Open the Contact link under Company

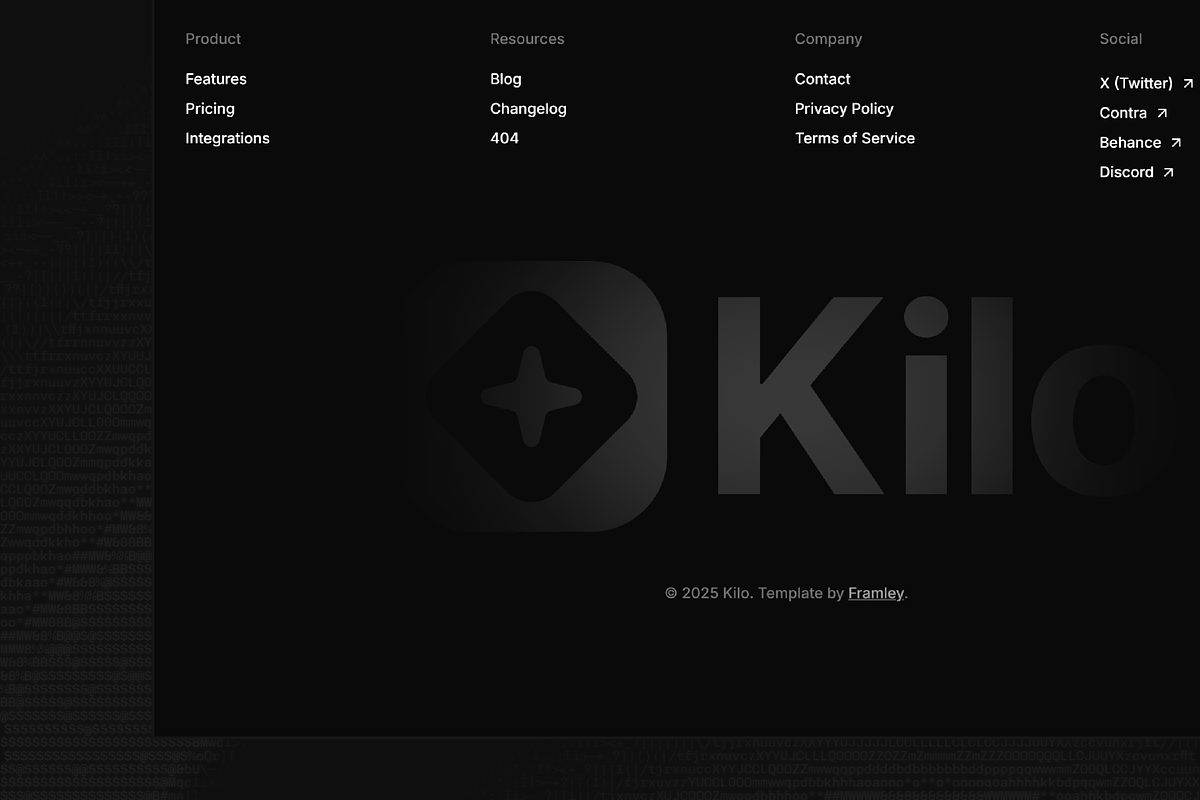(x=823, y=79)
